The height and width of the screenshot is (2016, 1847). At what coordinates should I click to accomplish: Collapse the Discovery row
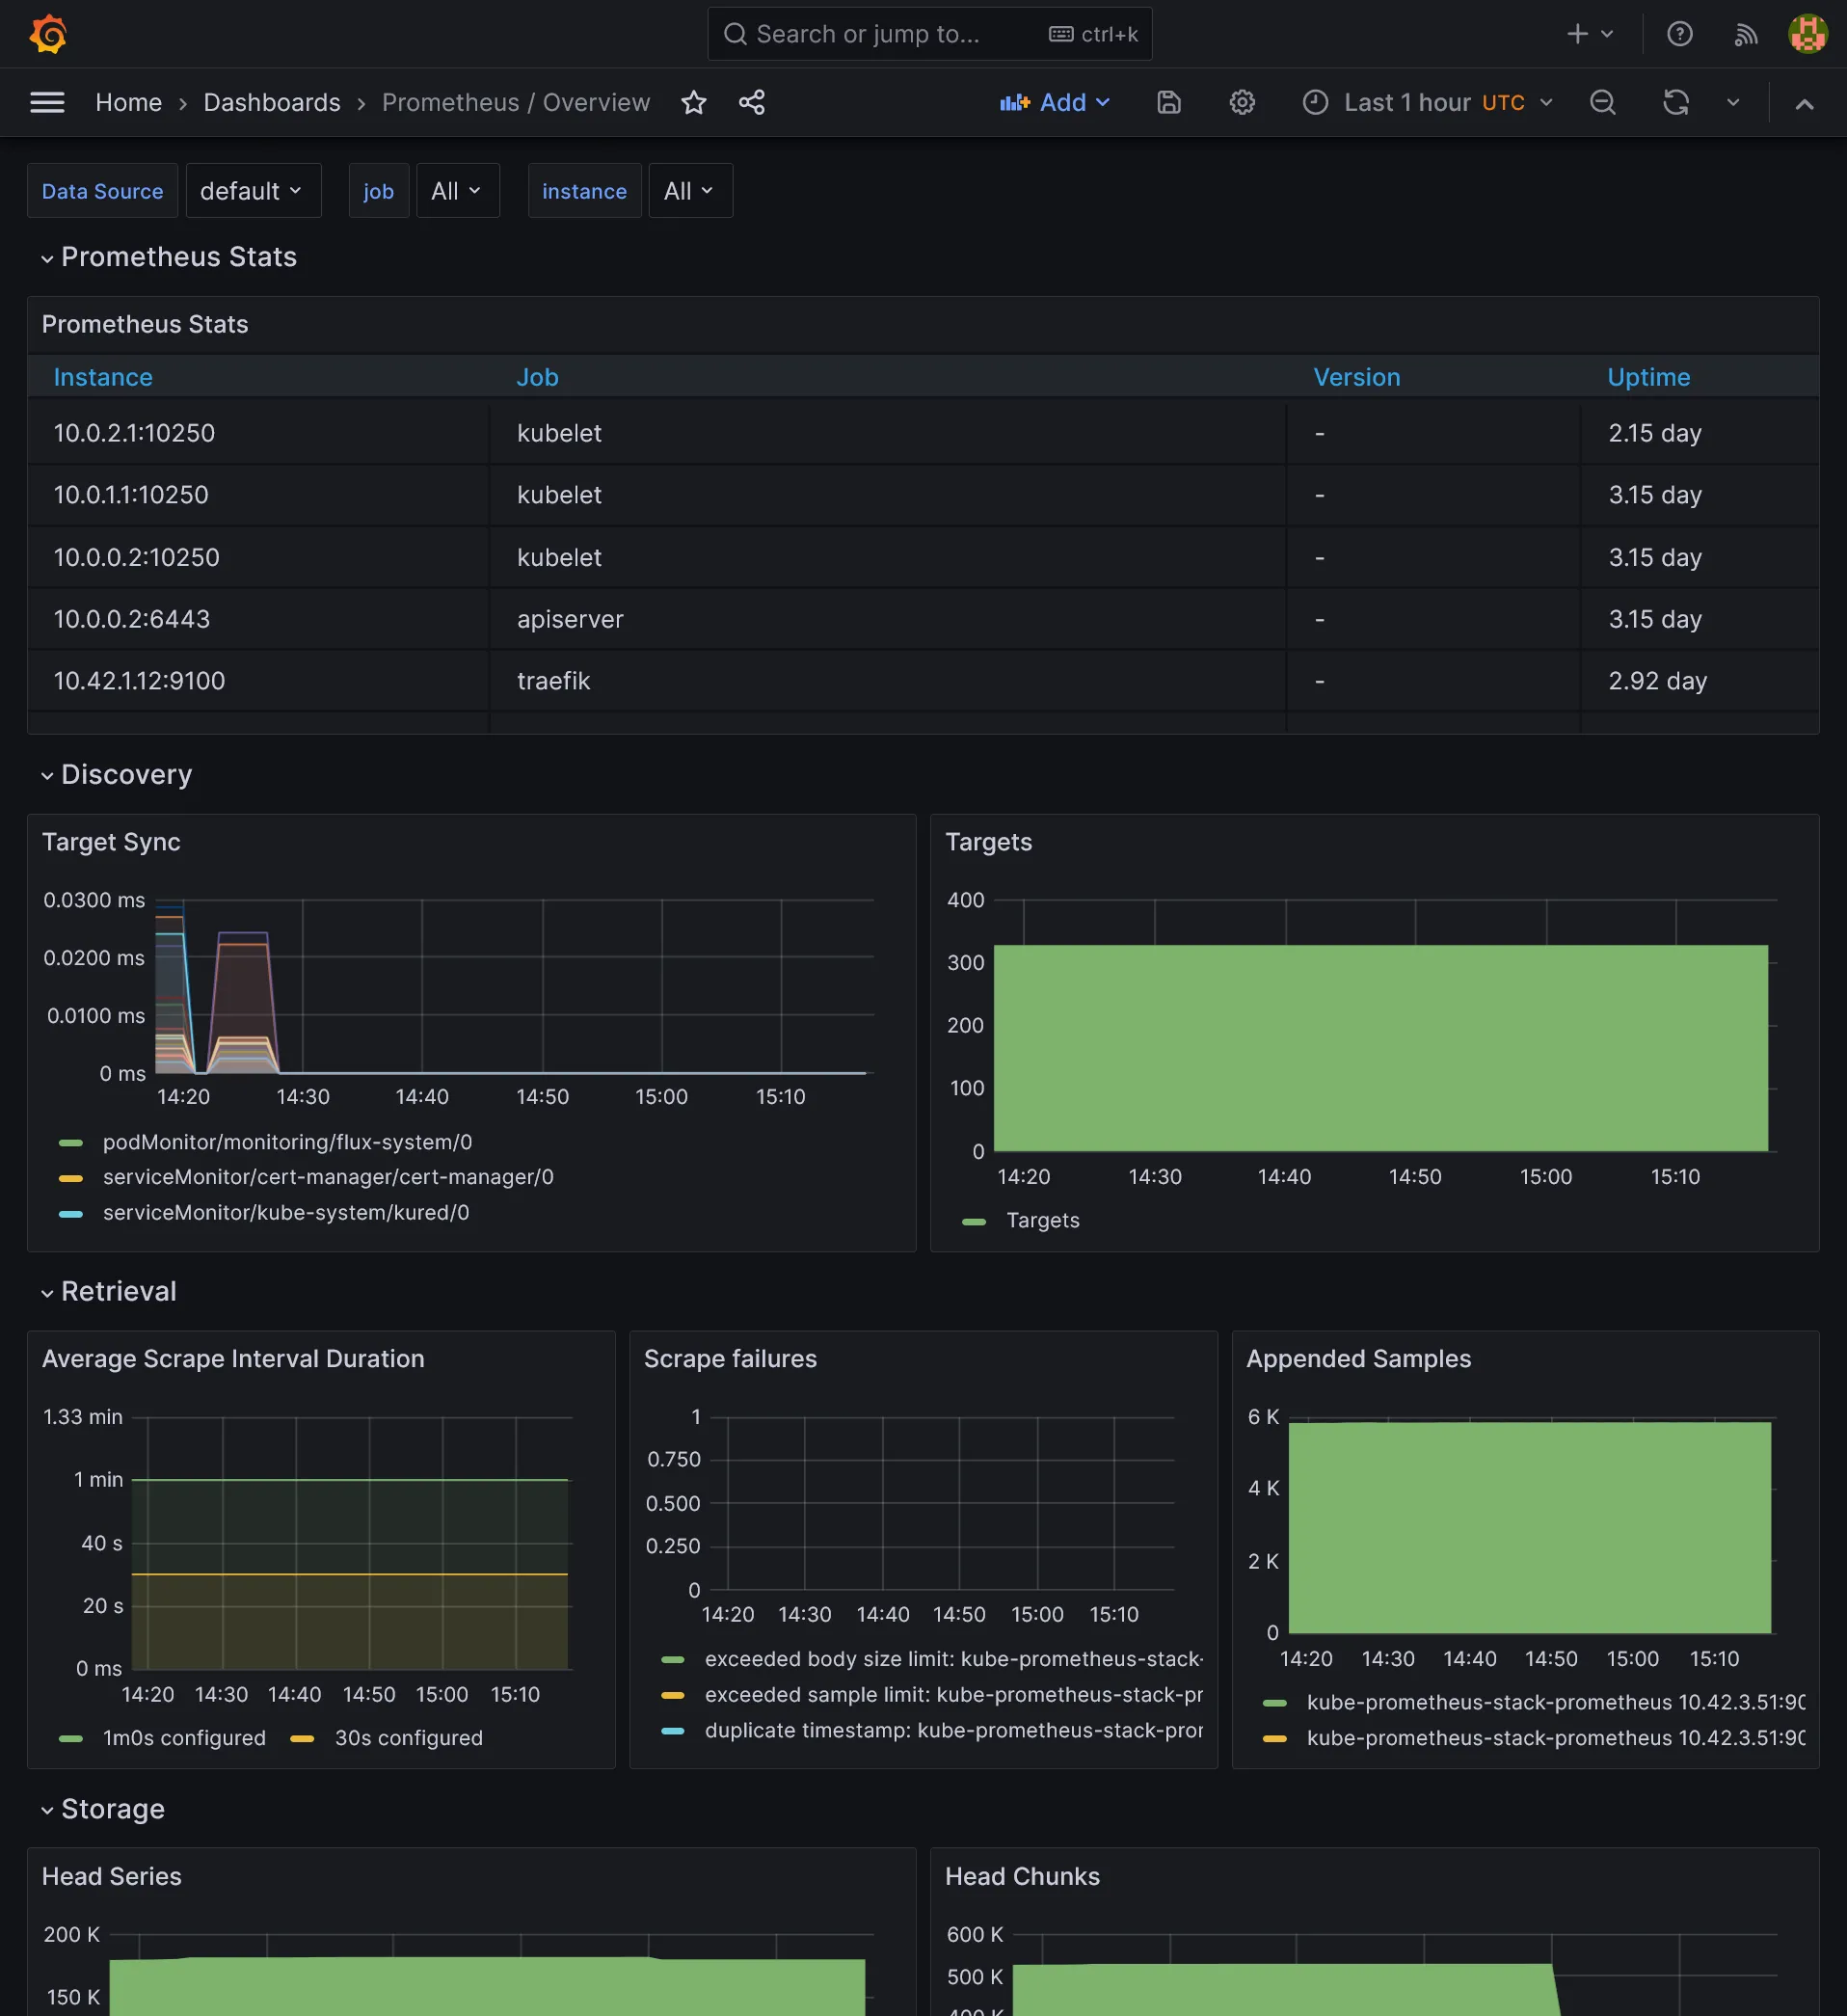pyautogui.click(x=126, y=775)
